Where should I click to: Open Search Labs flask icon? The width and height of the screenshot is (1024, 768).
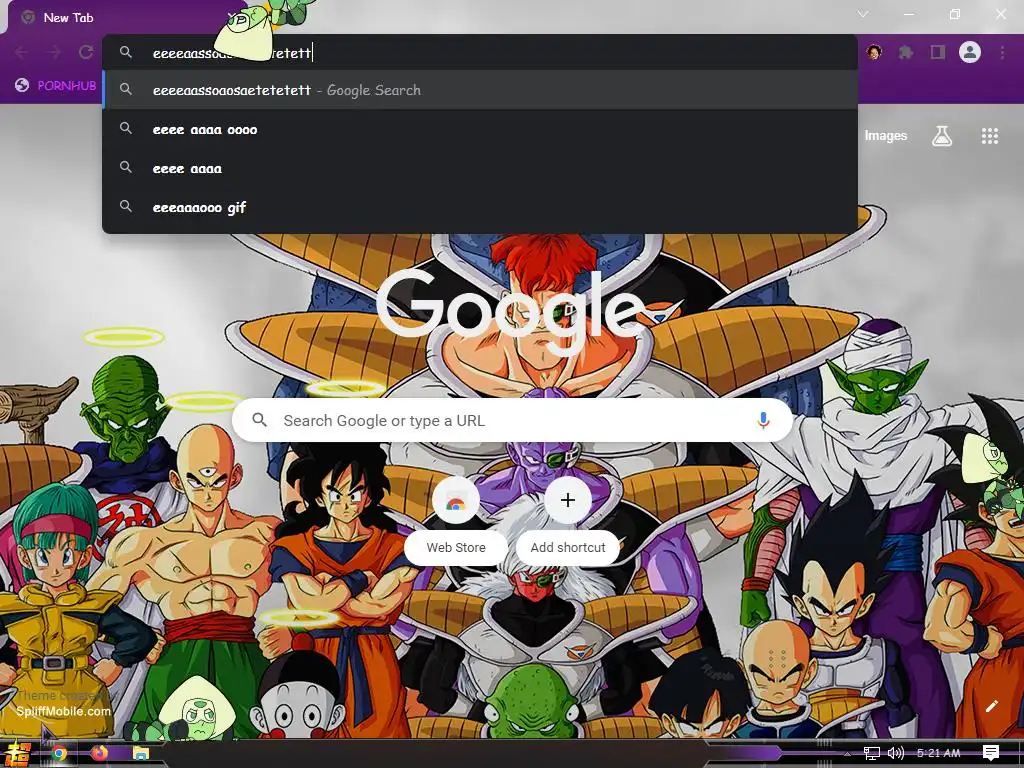(x=941, y=136)
